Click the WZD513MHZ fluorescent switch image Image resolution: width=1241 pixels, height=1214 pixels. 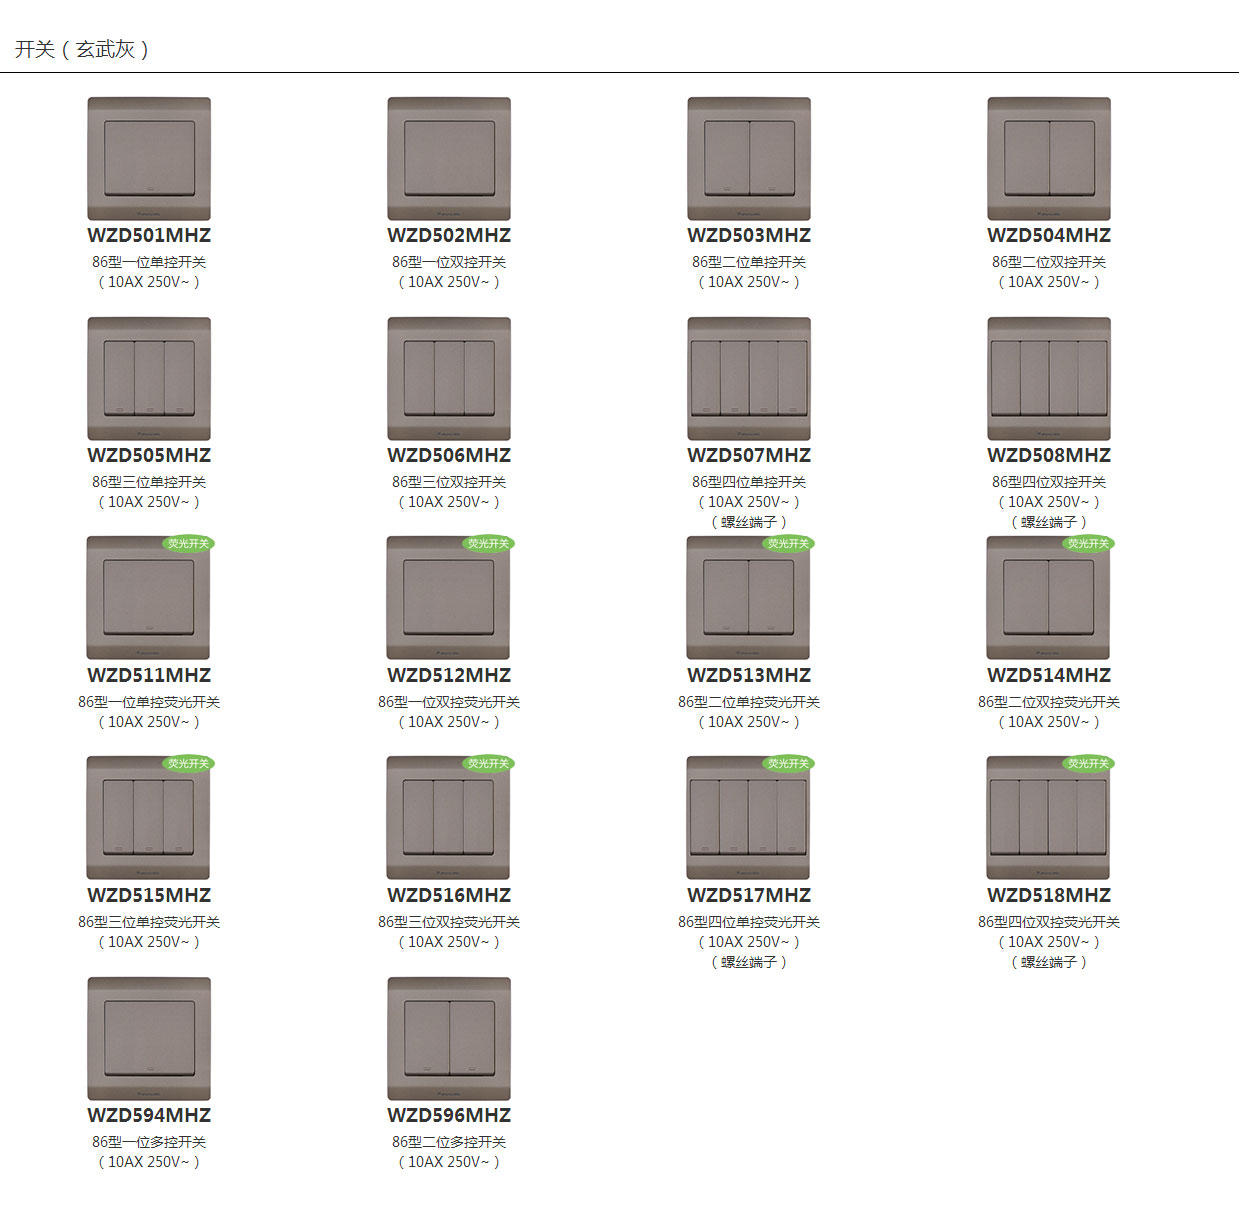(748, 600)
